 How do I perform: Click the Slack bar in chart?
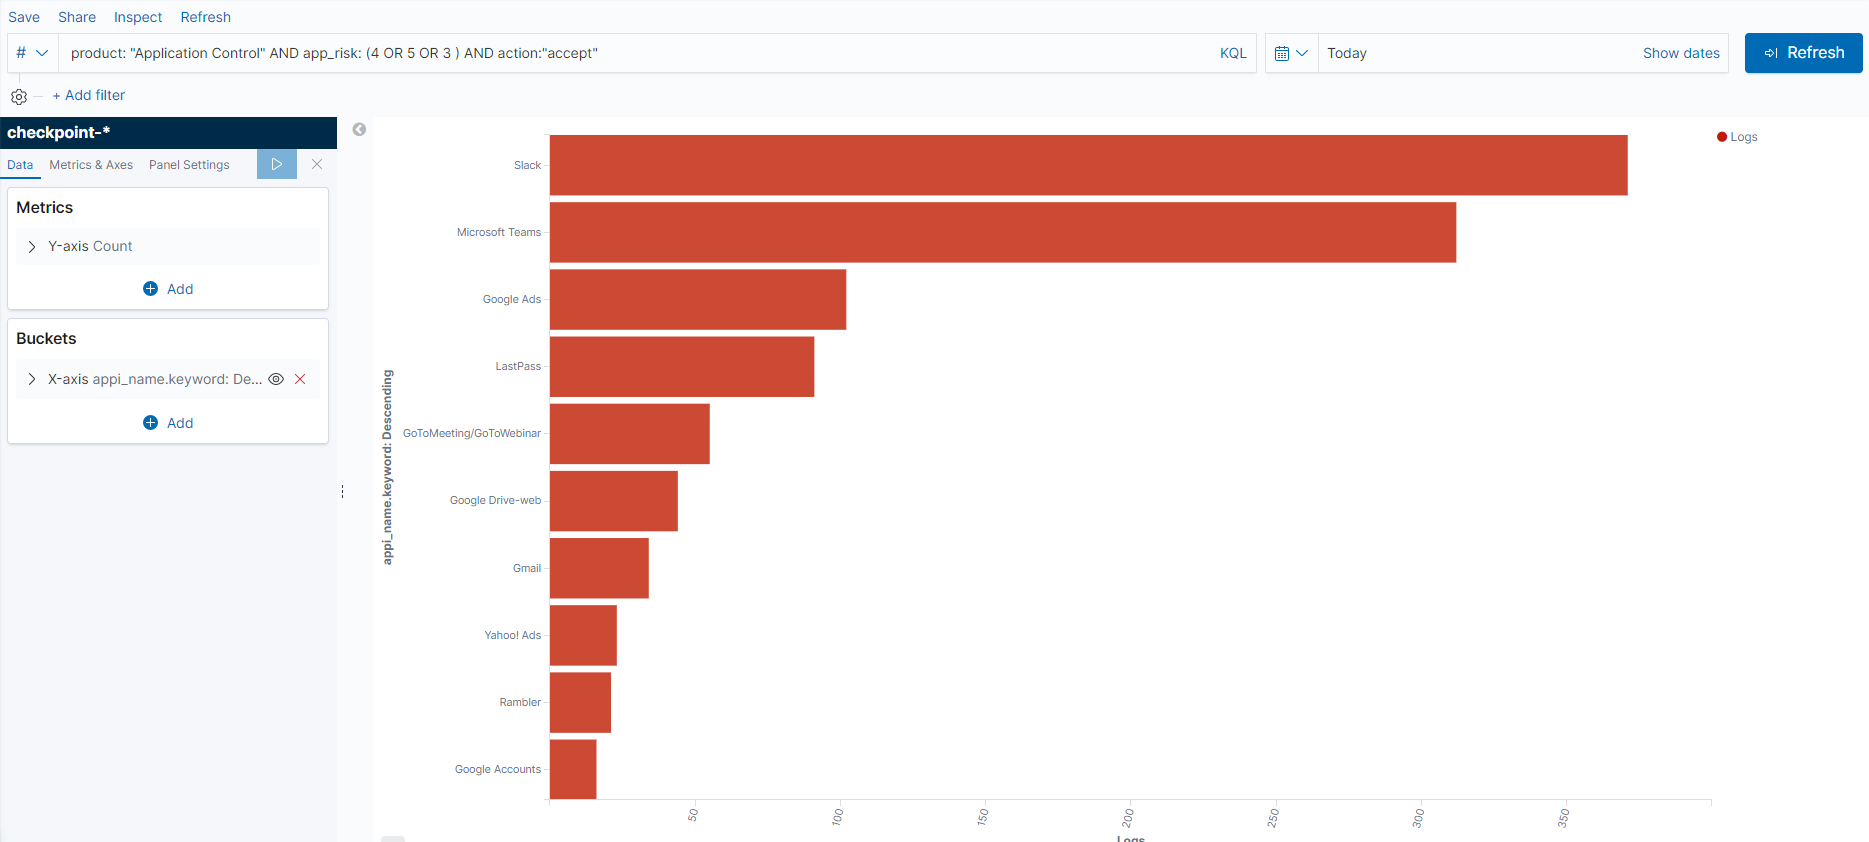(x=1088, y=165)
